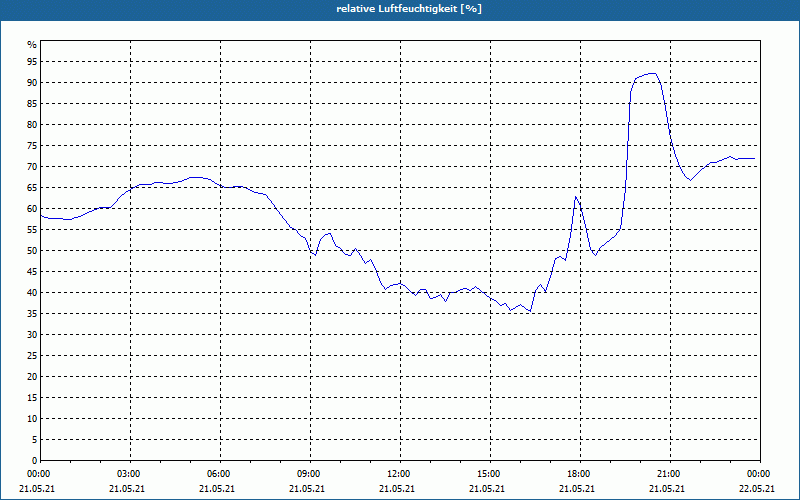The width and height of the screenshot is (800, 500).
Task: Click the 15:00 time axis label
Action: pyautogui.click(x=490, y=474)
